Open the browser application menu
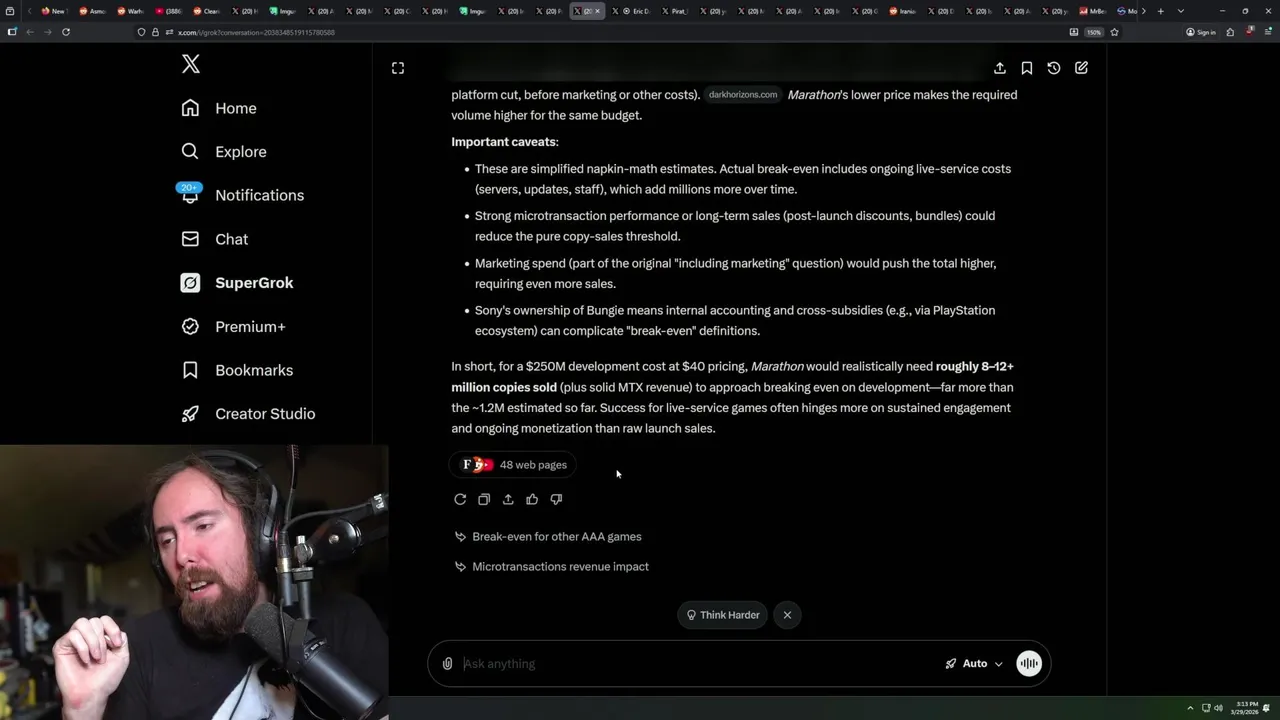 [x=1268, y=32]
